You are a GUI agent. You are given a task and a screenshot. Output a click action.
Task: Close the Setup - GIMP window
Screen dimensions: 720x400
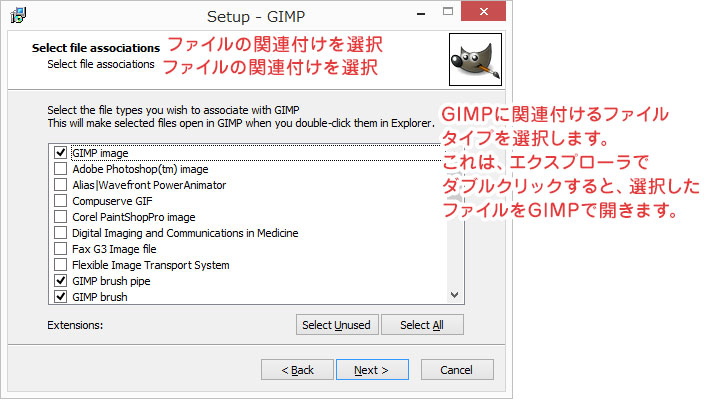pos(484,11)
